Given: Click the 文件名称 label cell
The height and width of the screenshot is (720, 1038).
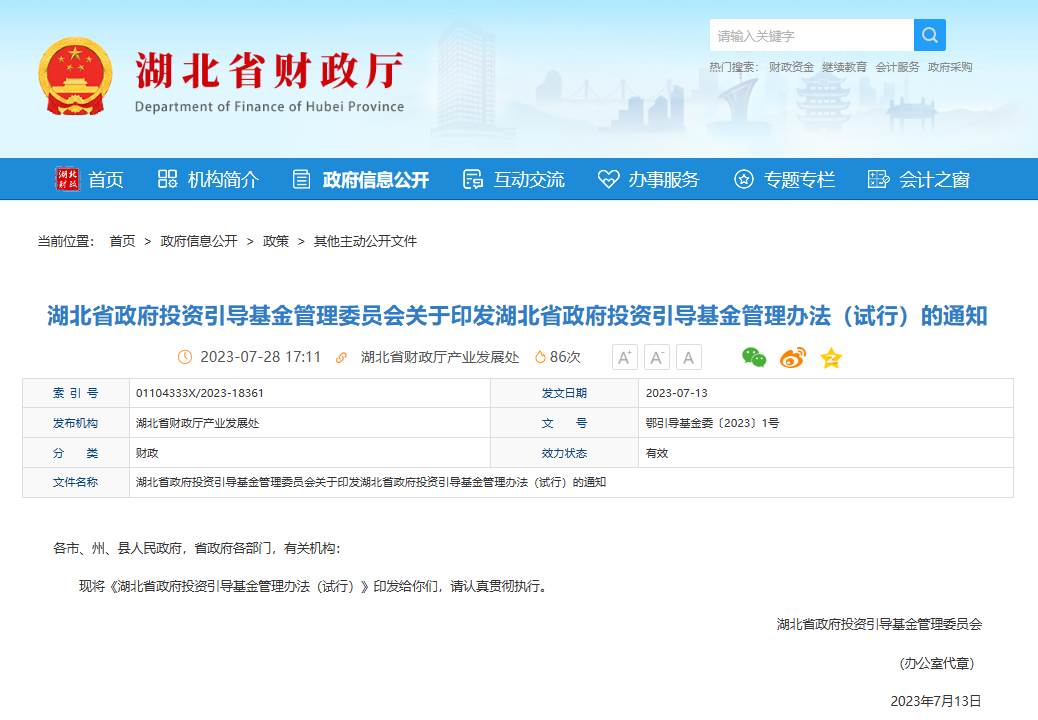Looking at the screenshot, I should click(75, 482).
